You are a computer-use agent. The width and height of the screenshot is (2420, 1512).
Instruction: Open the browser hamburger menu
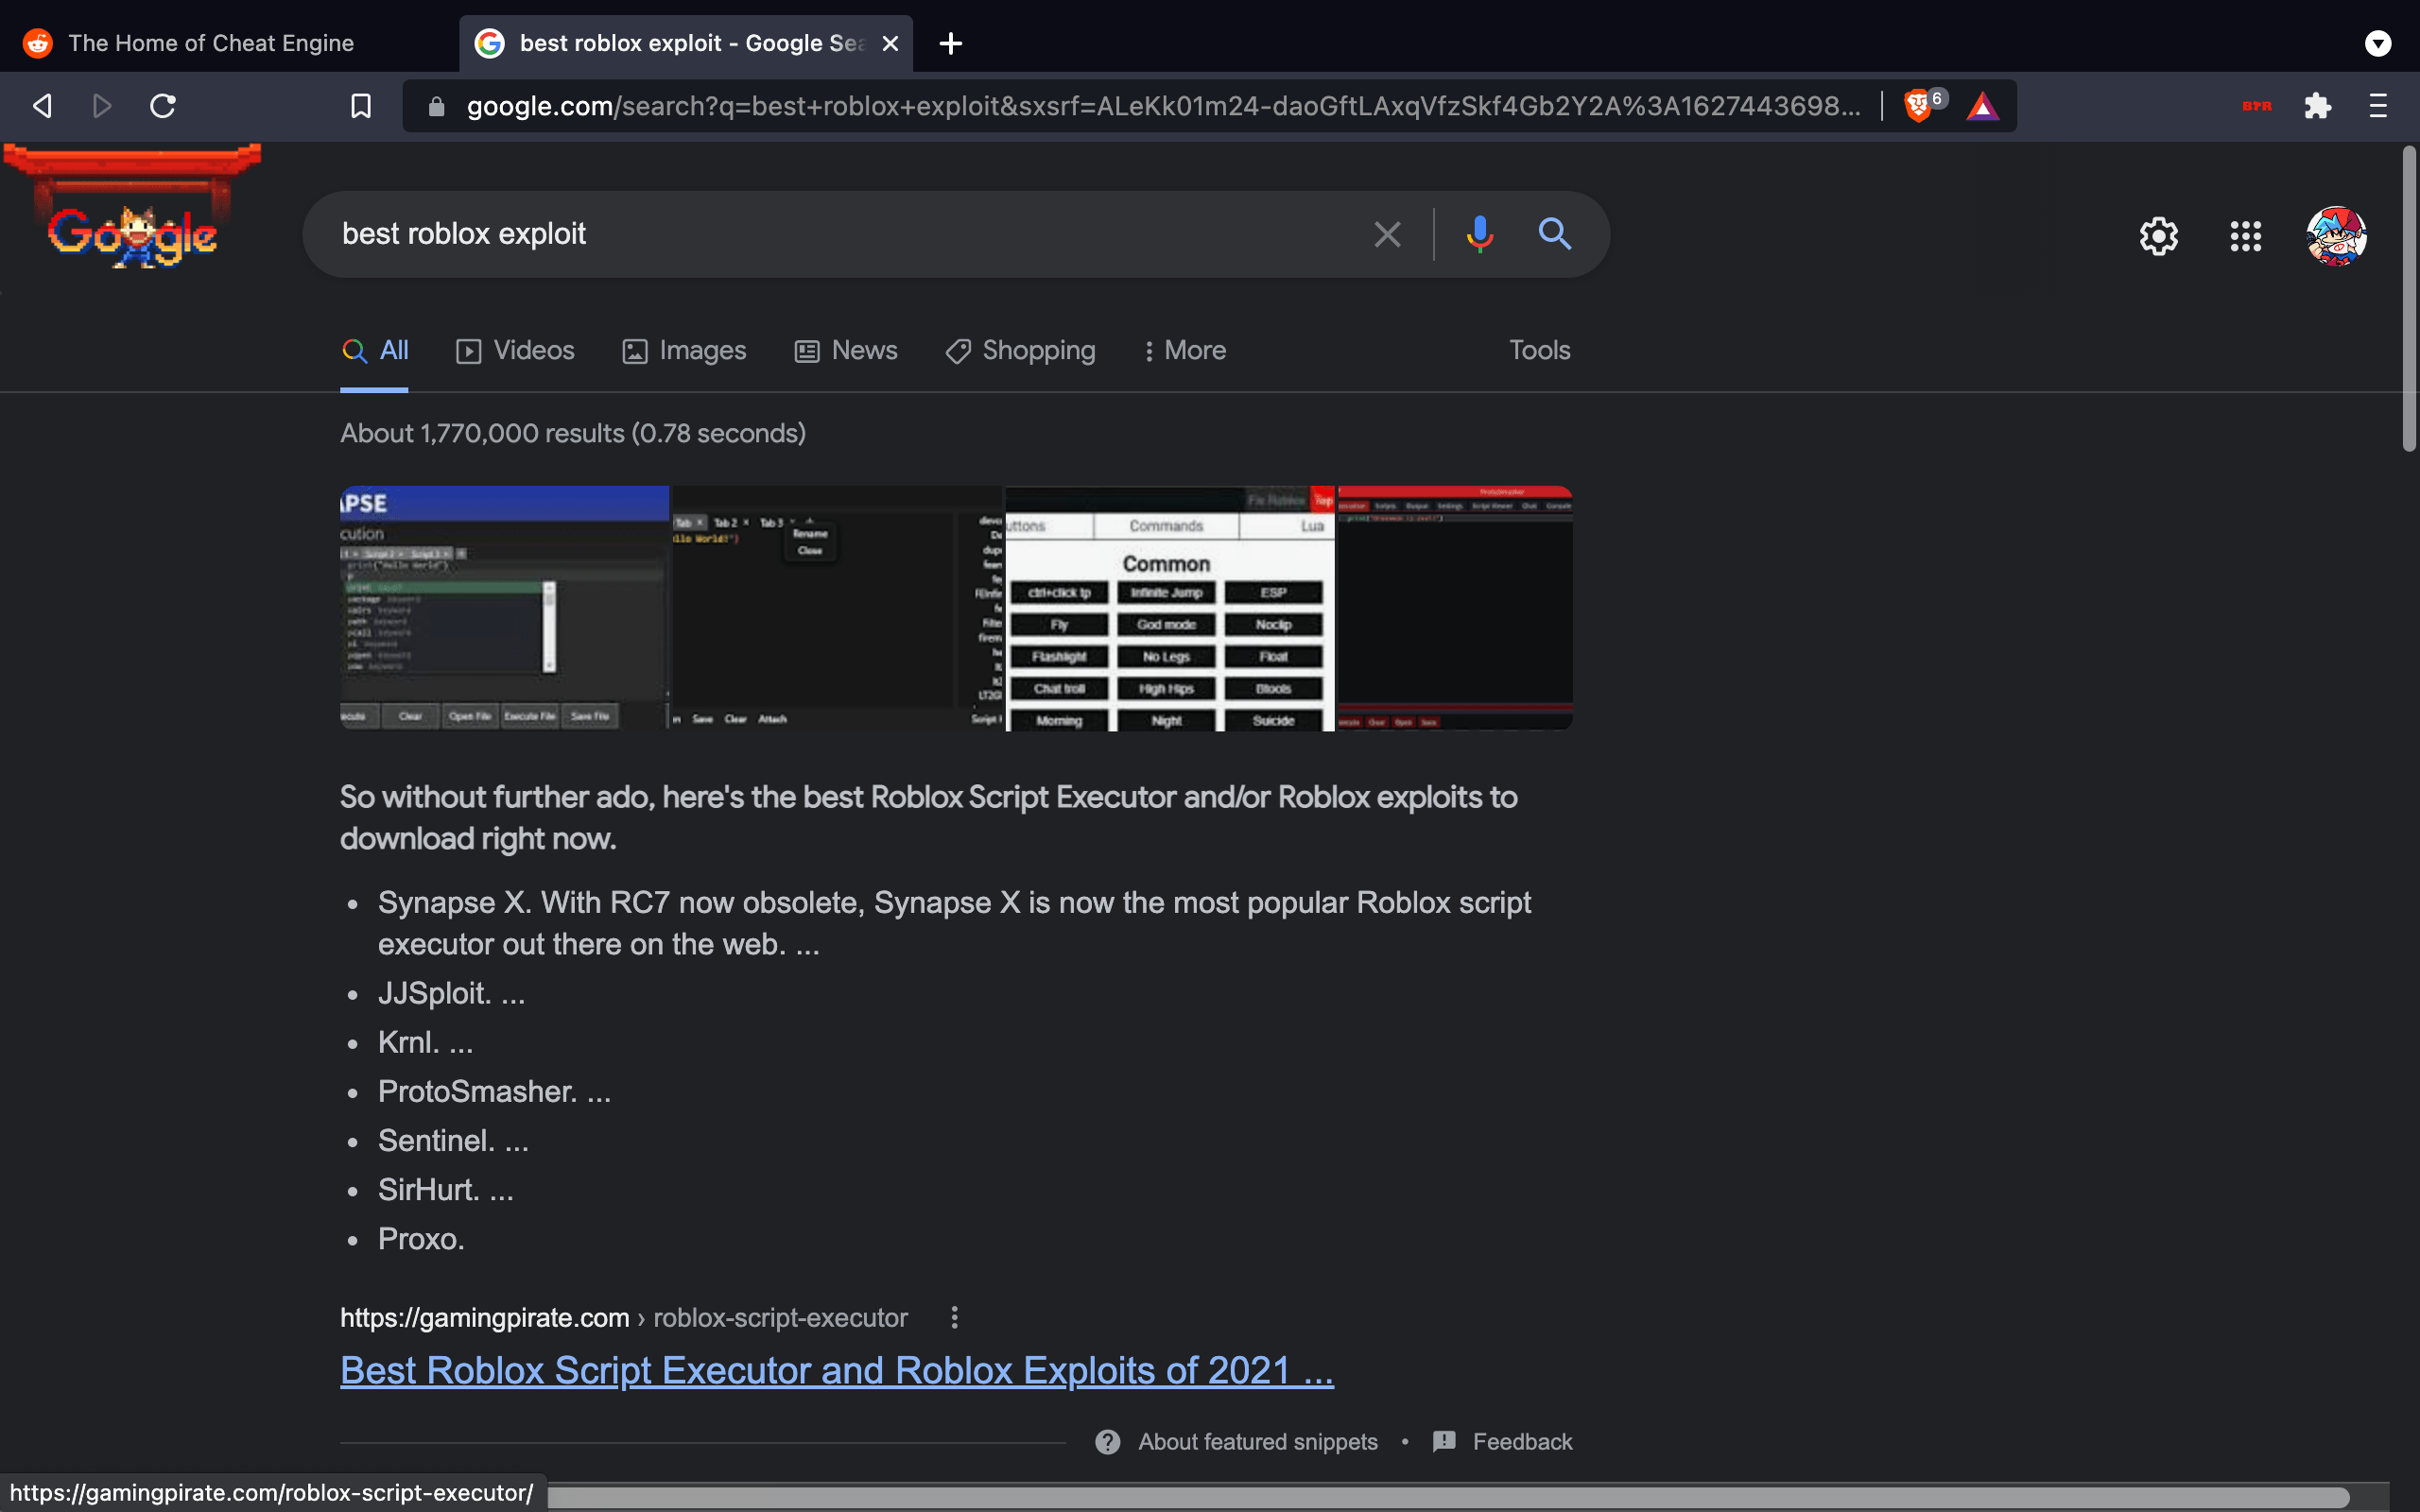(x=2378, y=106)
